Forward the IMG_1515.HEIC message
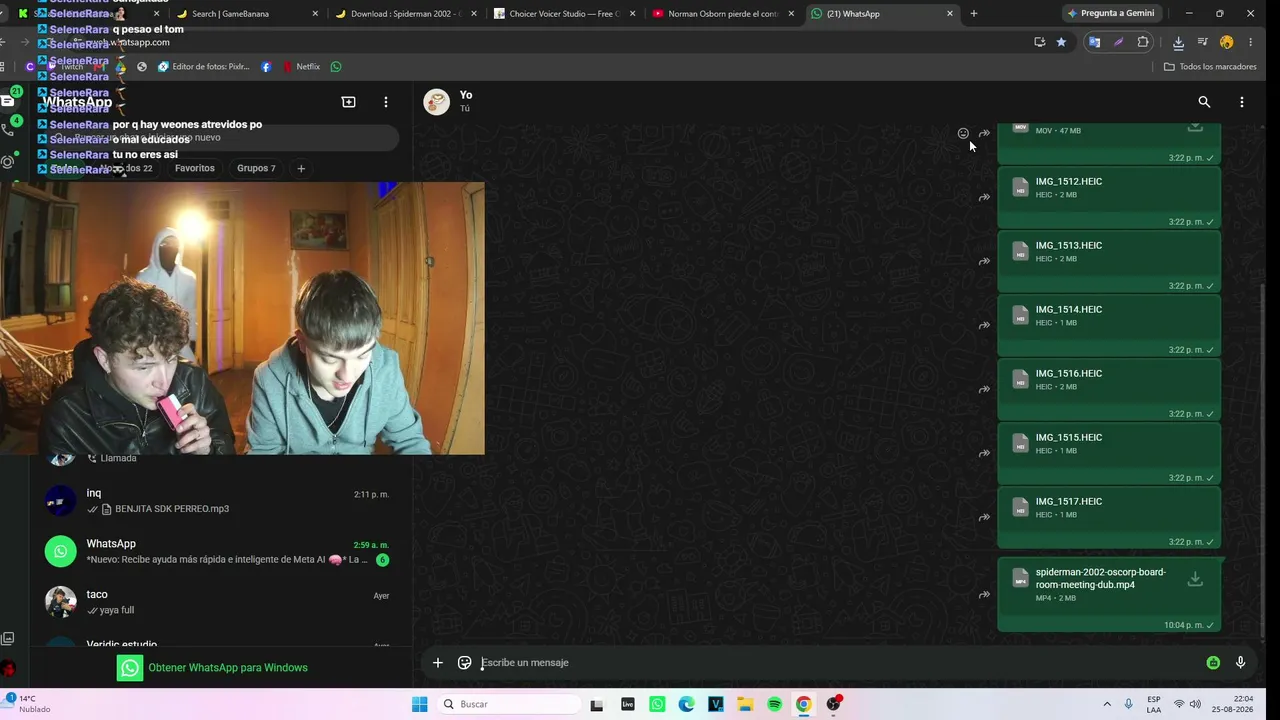This screenshot has height=720, width=1280. tap(984, 453)
